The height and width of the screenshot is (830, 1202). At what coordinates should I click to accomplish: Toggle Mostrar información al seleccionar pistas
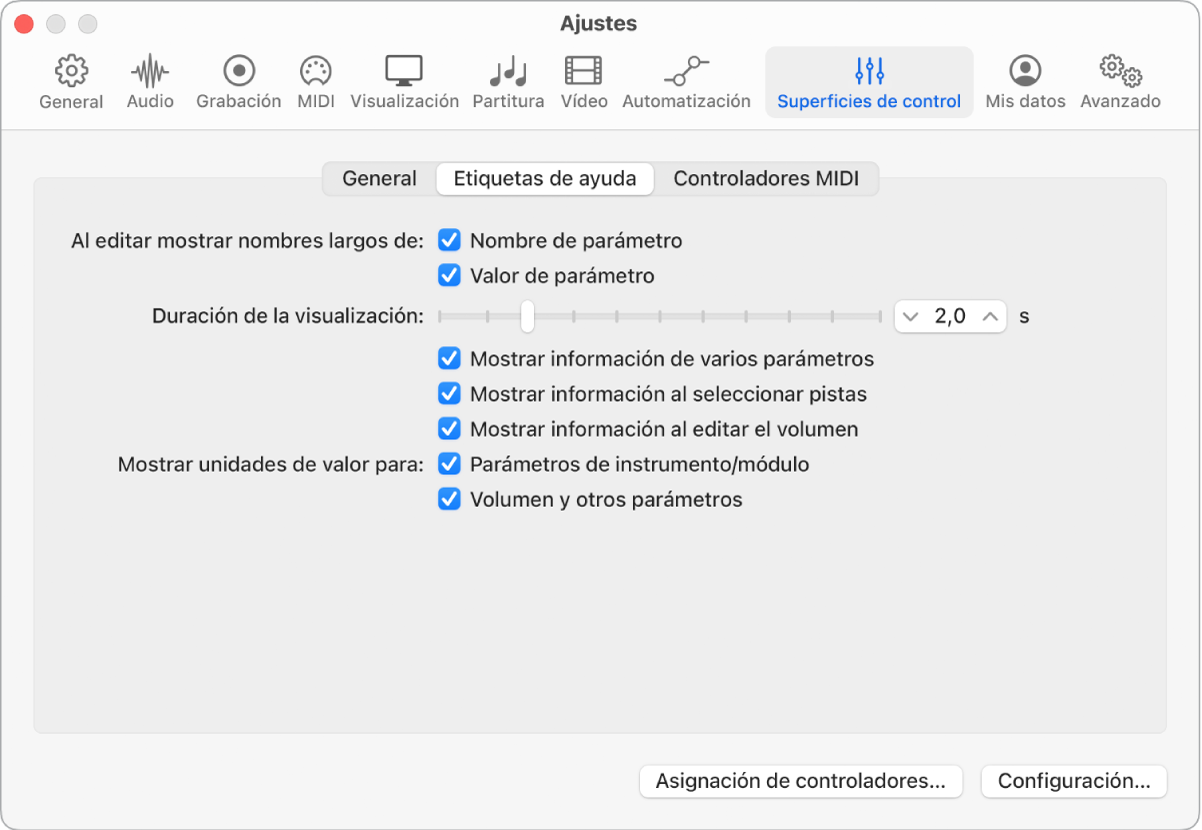450,394
